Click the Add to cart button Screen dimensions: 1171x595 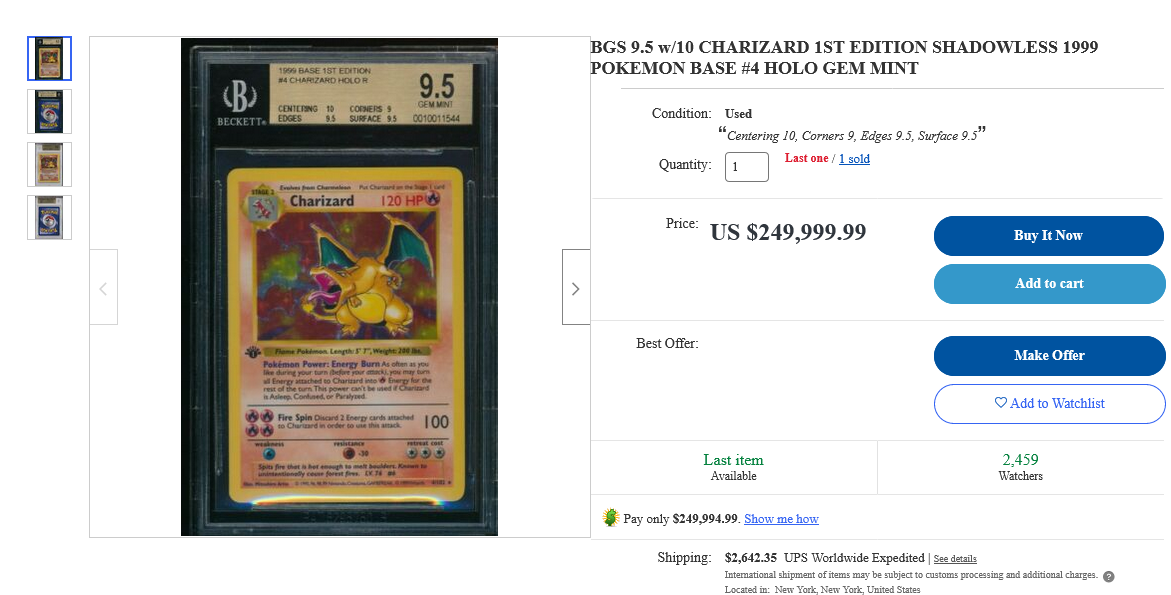point(1049,284)
